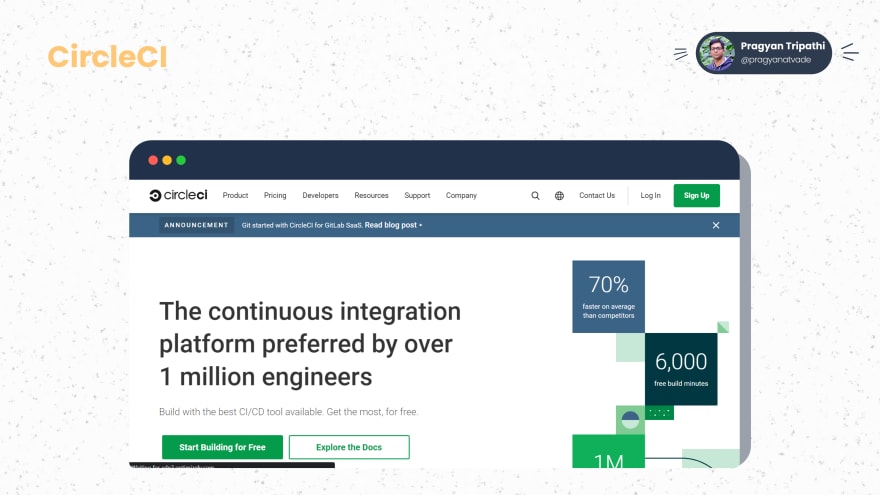
Task: Open the Company menu
Action: pyautogui.click(x=461, y=195)
